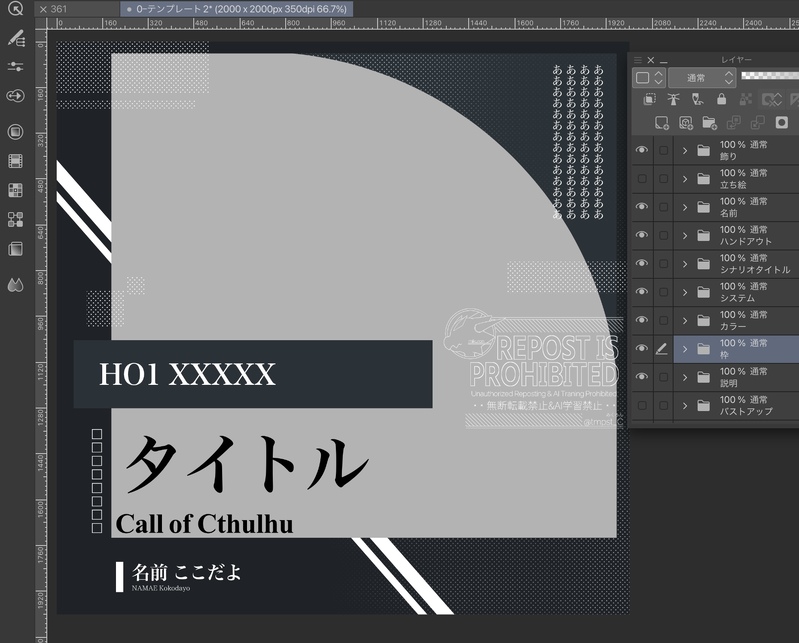Click the タイトル text on canvas
Image resolution: width=799 pixels, height=643 pixels.
[x=247, y=465]
